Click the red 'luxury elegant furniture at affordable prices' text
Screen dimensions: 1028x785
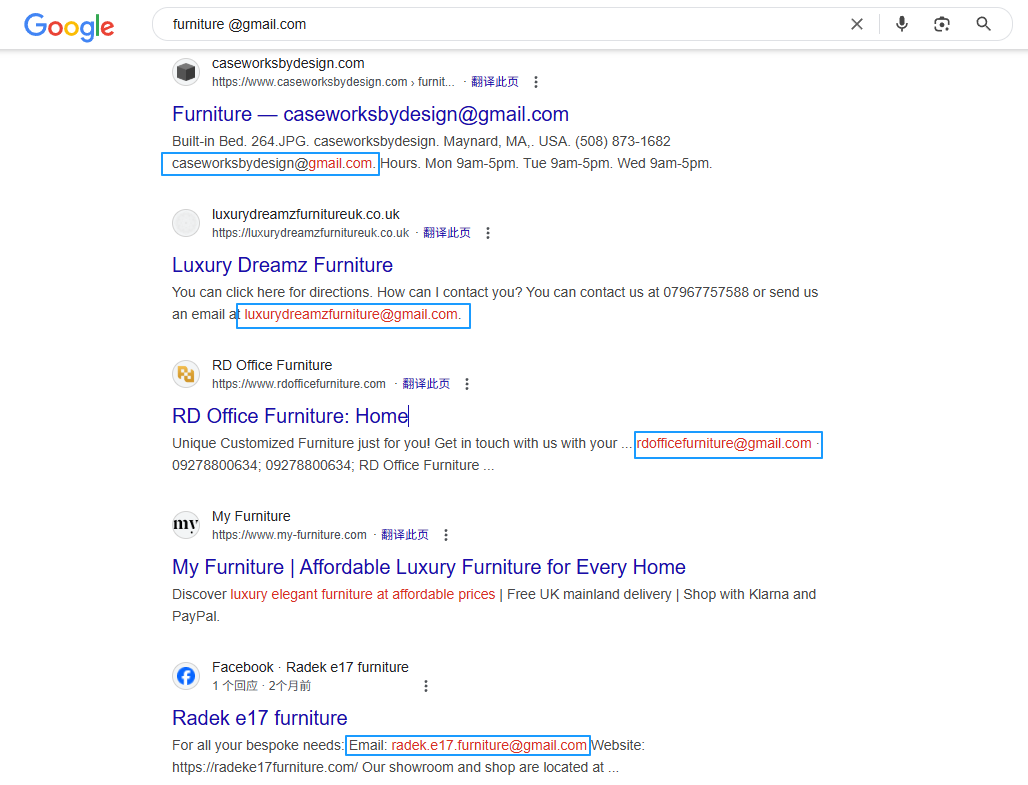363,594
